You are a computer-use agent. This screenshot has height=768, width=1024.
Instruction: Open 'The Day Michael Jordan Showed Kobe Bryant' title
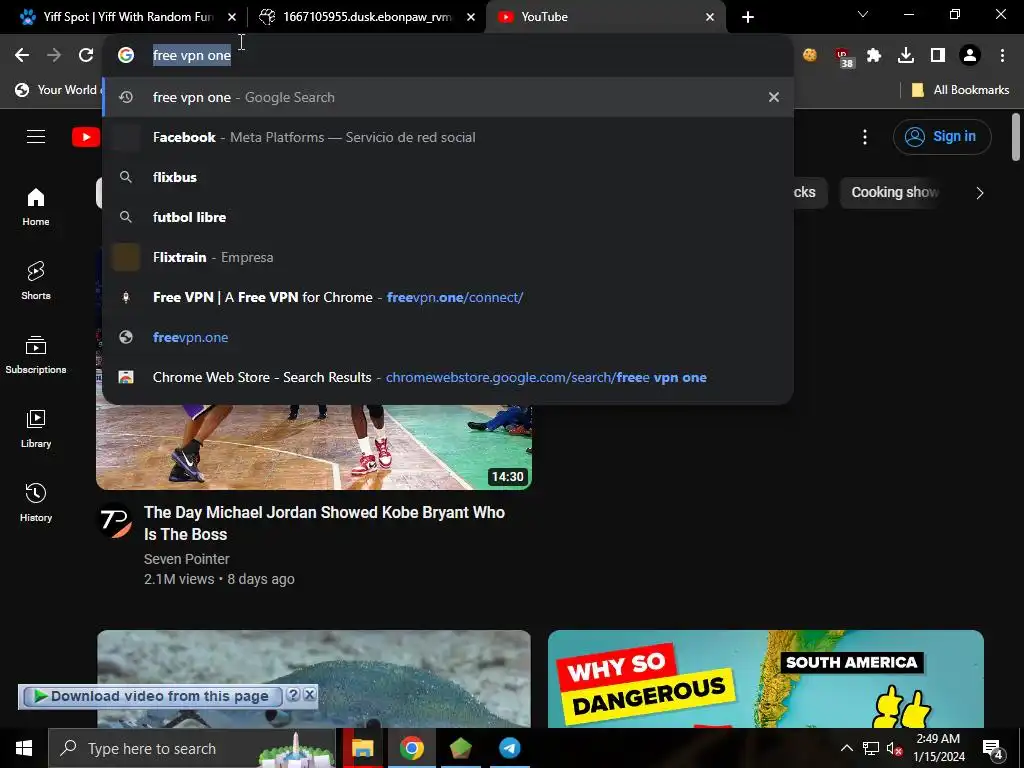pos(324,523)
